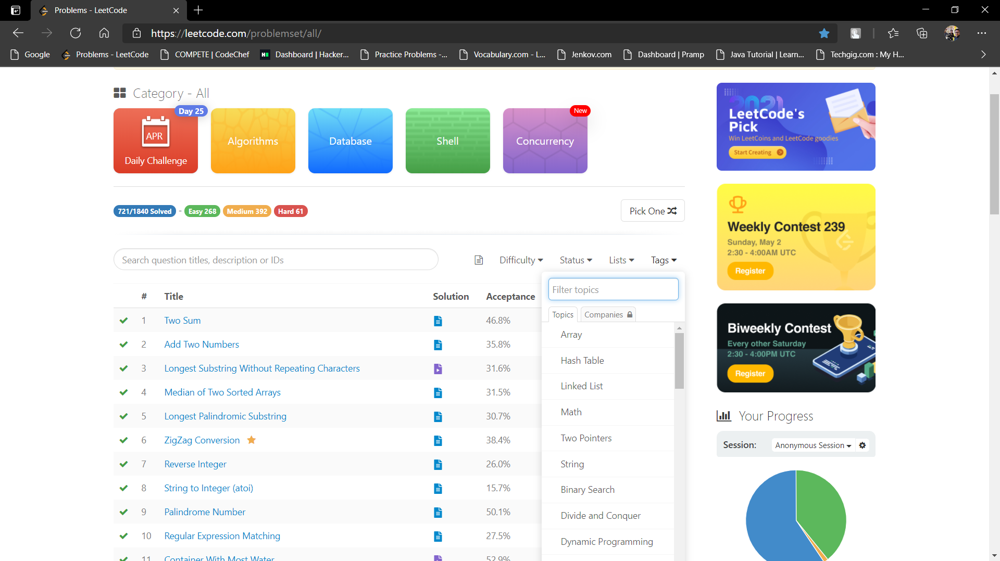Expand the Anonymous Session dropdown
Screen dimensions: 1000x561
812,446
